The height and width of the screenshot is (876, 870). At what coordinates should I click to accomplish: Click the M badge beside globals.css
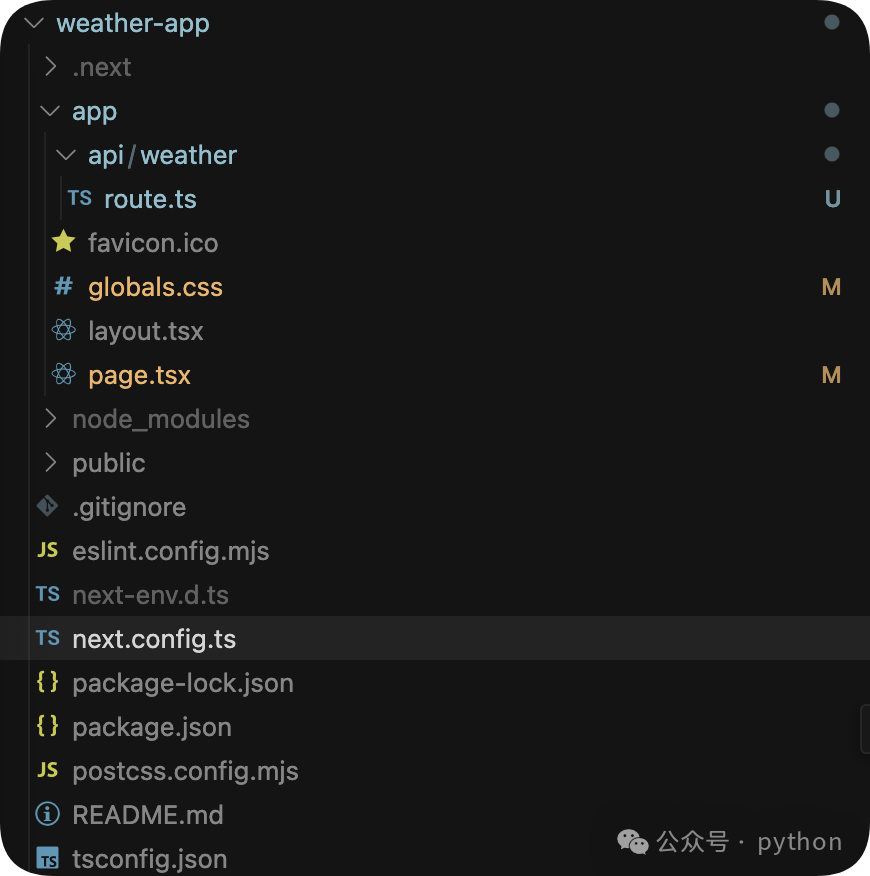click(831, 287)
